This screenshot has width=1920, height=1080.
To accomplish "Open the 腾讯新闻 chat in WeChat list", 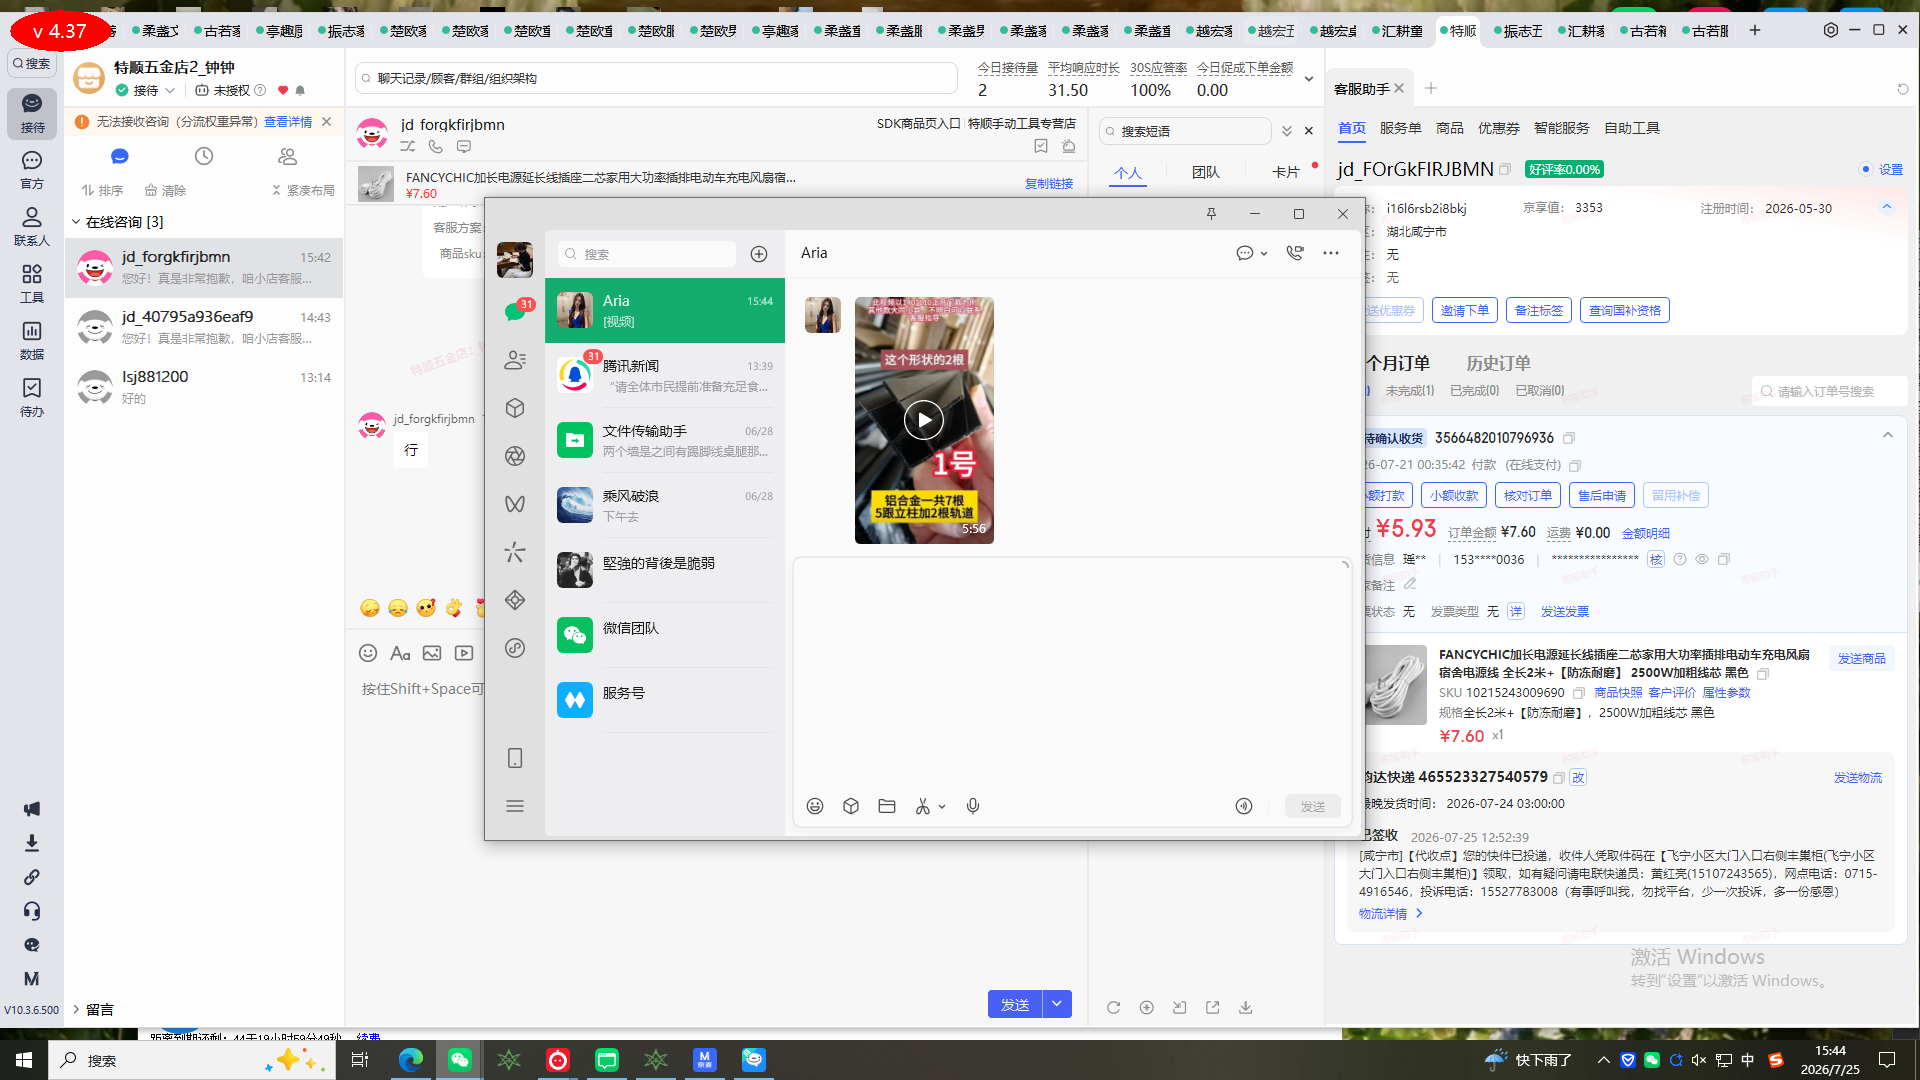I will (665, 375).
